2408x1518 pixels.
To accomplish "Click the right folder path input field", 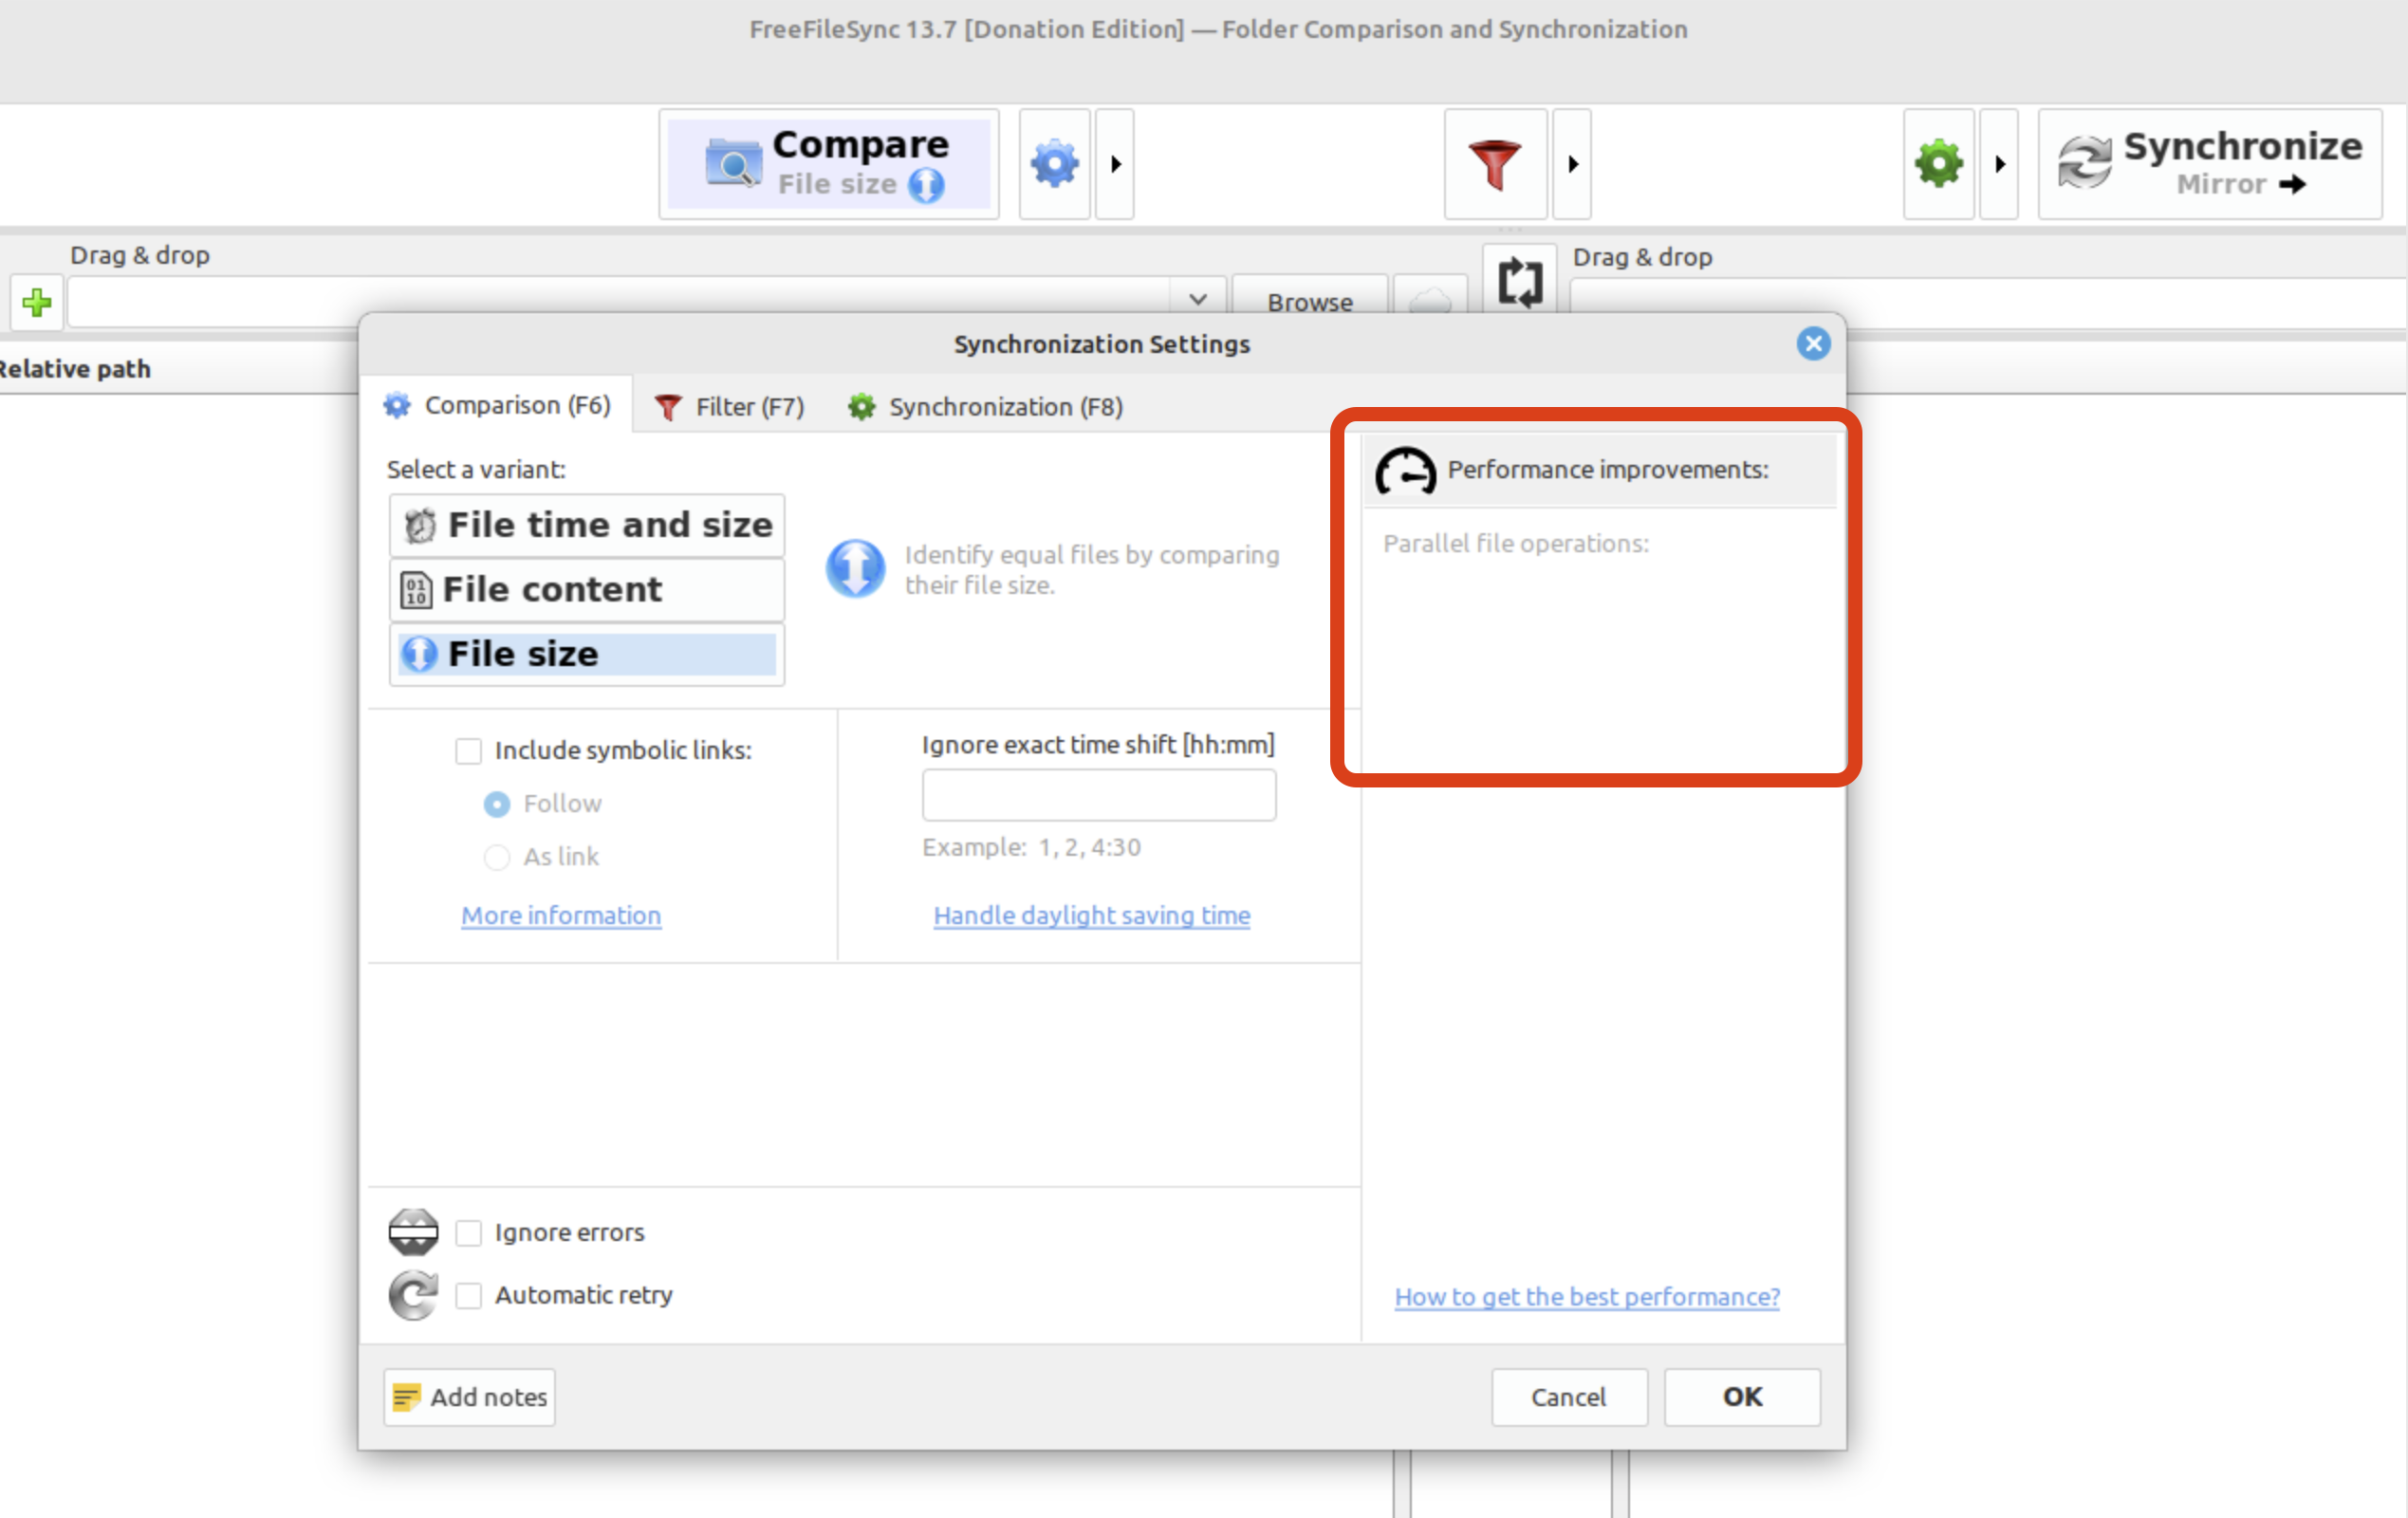I will 1987,302.
